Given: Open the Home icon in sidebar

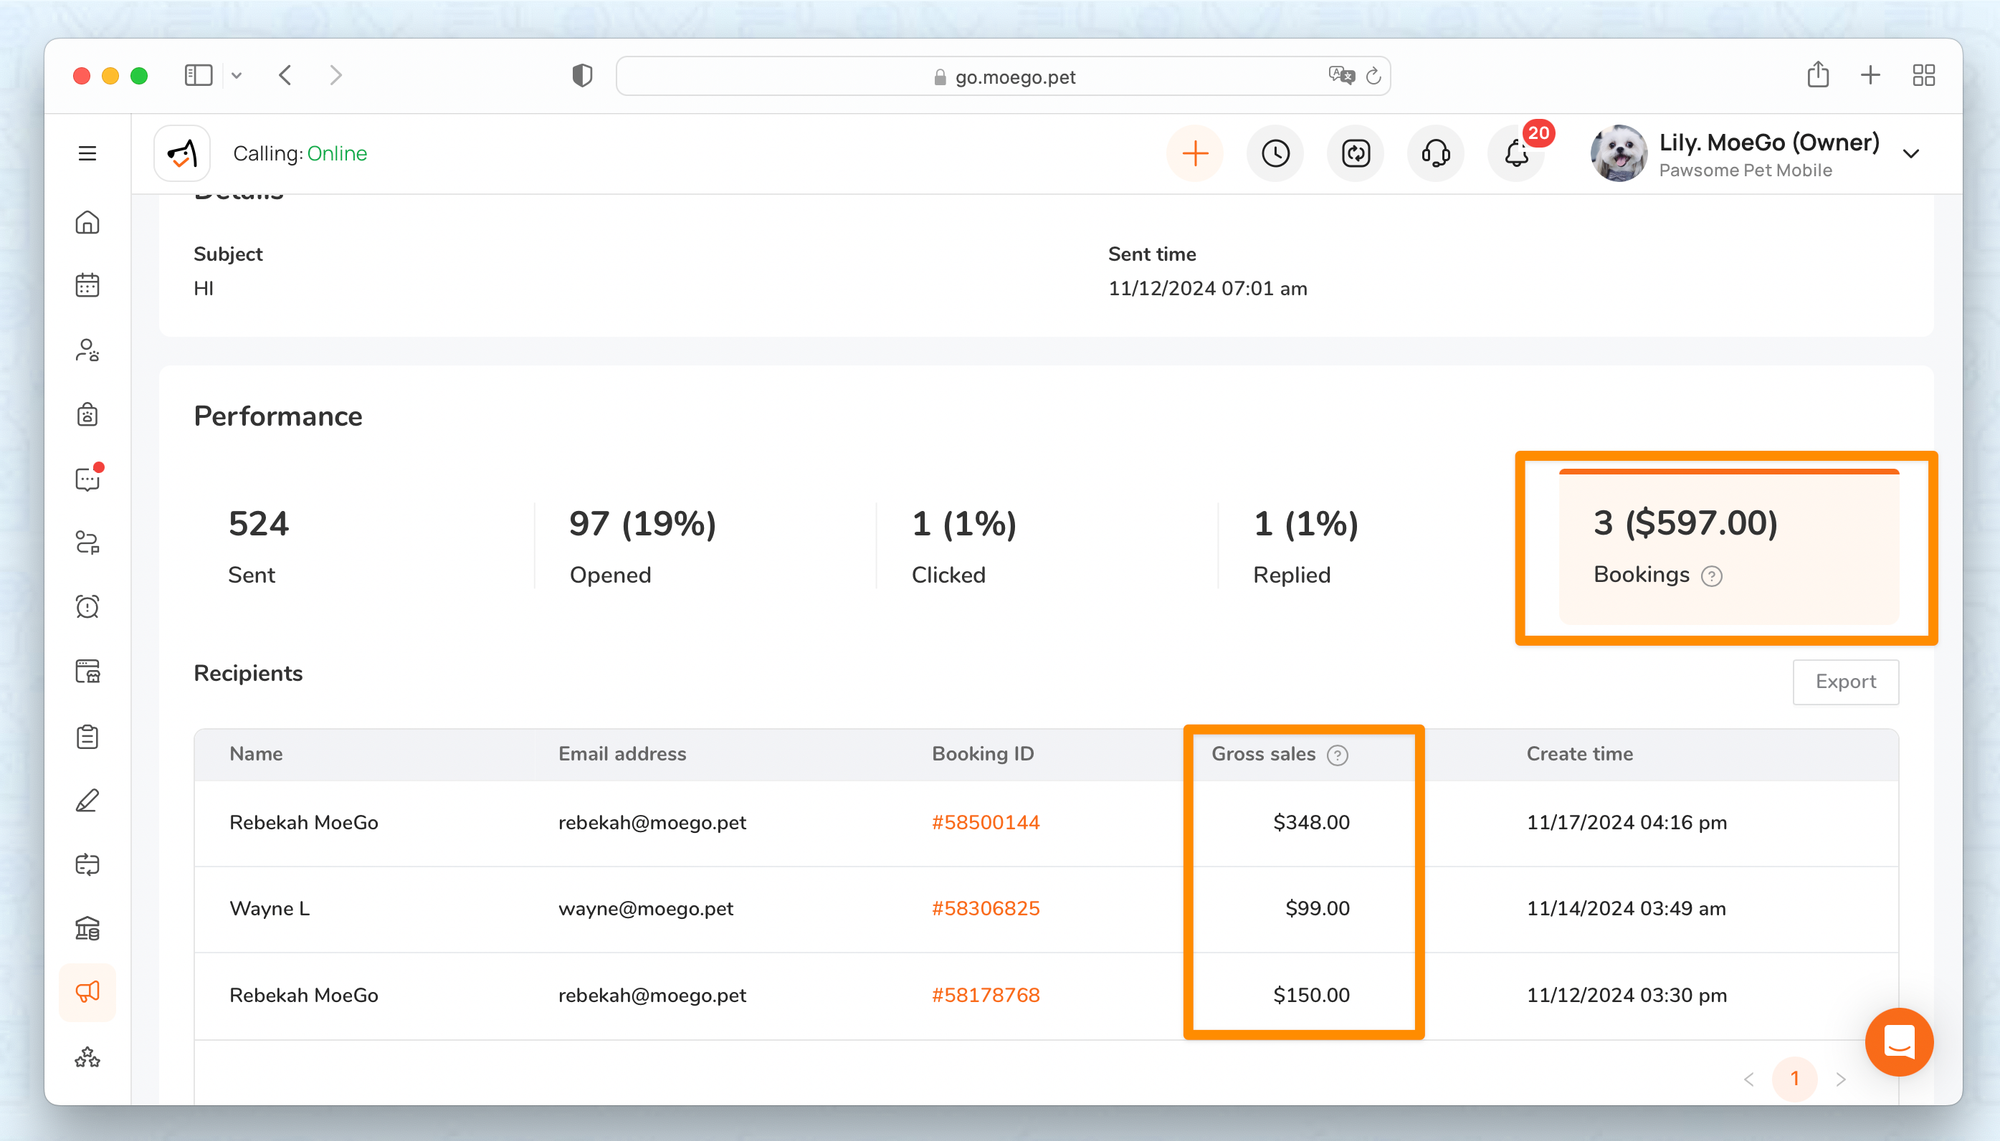Looking at the screenshot, I should pyautogui.click(x=87, y=222).
